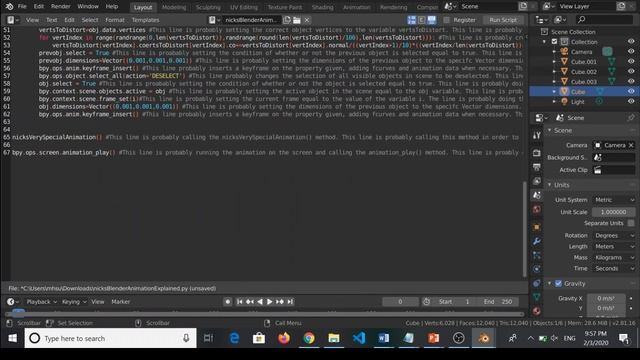Image resolution: width=640 pixels, height=360 pixels.
Task: Open Active Tool properties tab
Action: point(537,135)
